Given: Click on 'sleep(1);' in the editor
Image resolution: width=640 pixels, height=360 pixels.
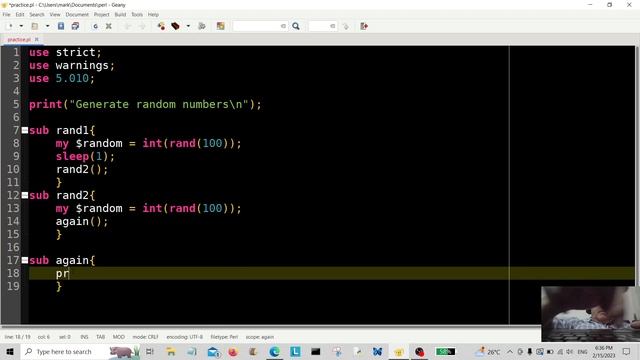Looking at the screenshot, I should (x=85, y=156).
